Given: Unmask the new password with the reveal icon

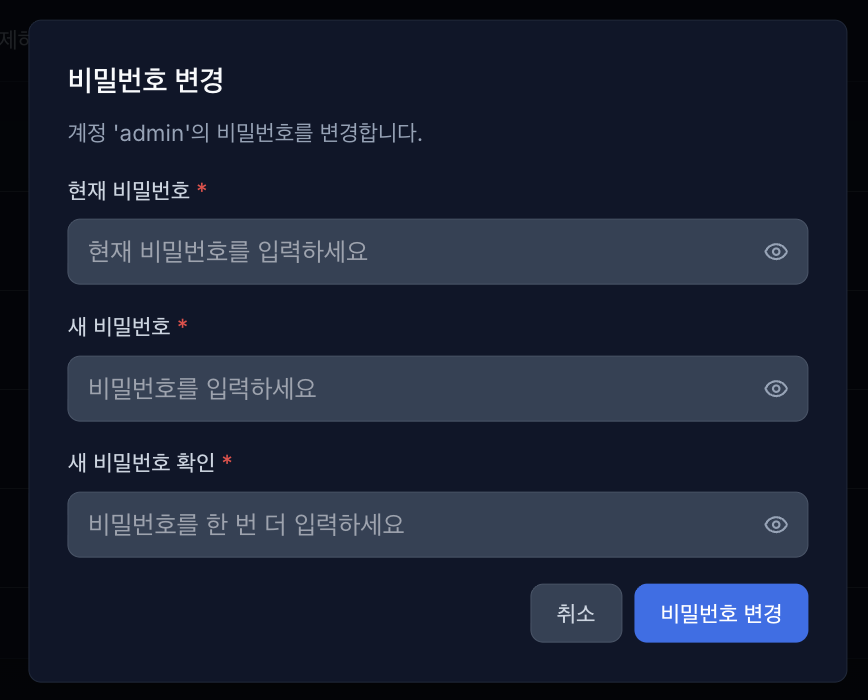Looking at the screenshot, I should 776,388.
